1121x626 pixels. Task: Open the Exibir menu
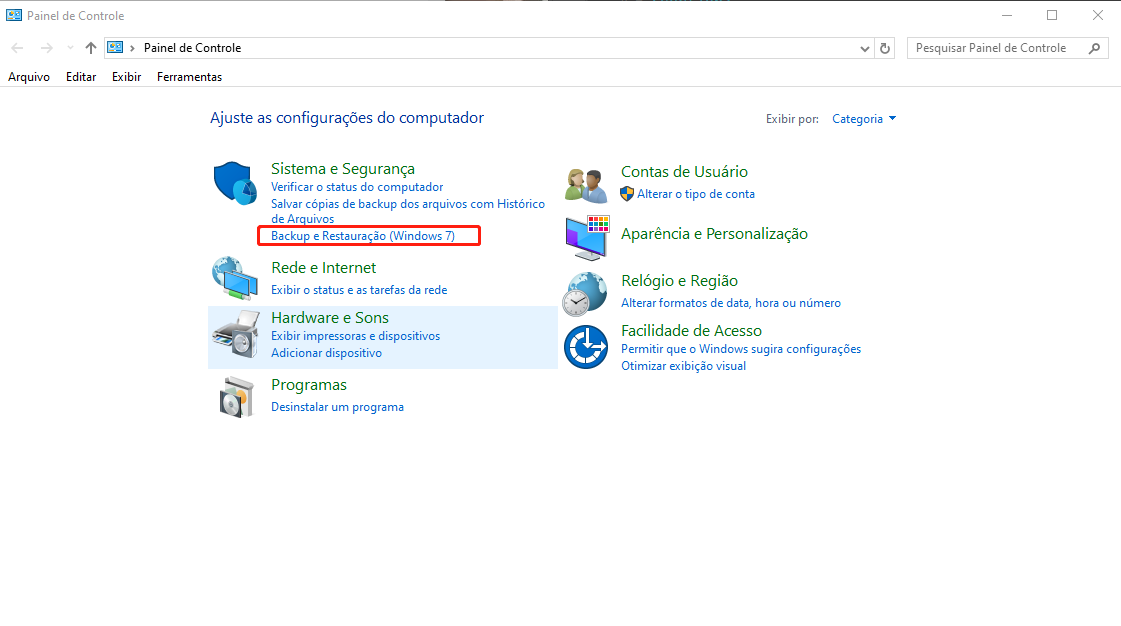point(126,76)
